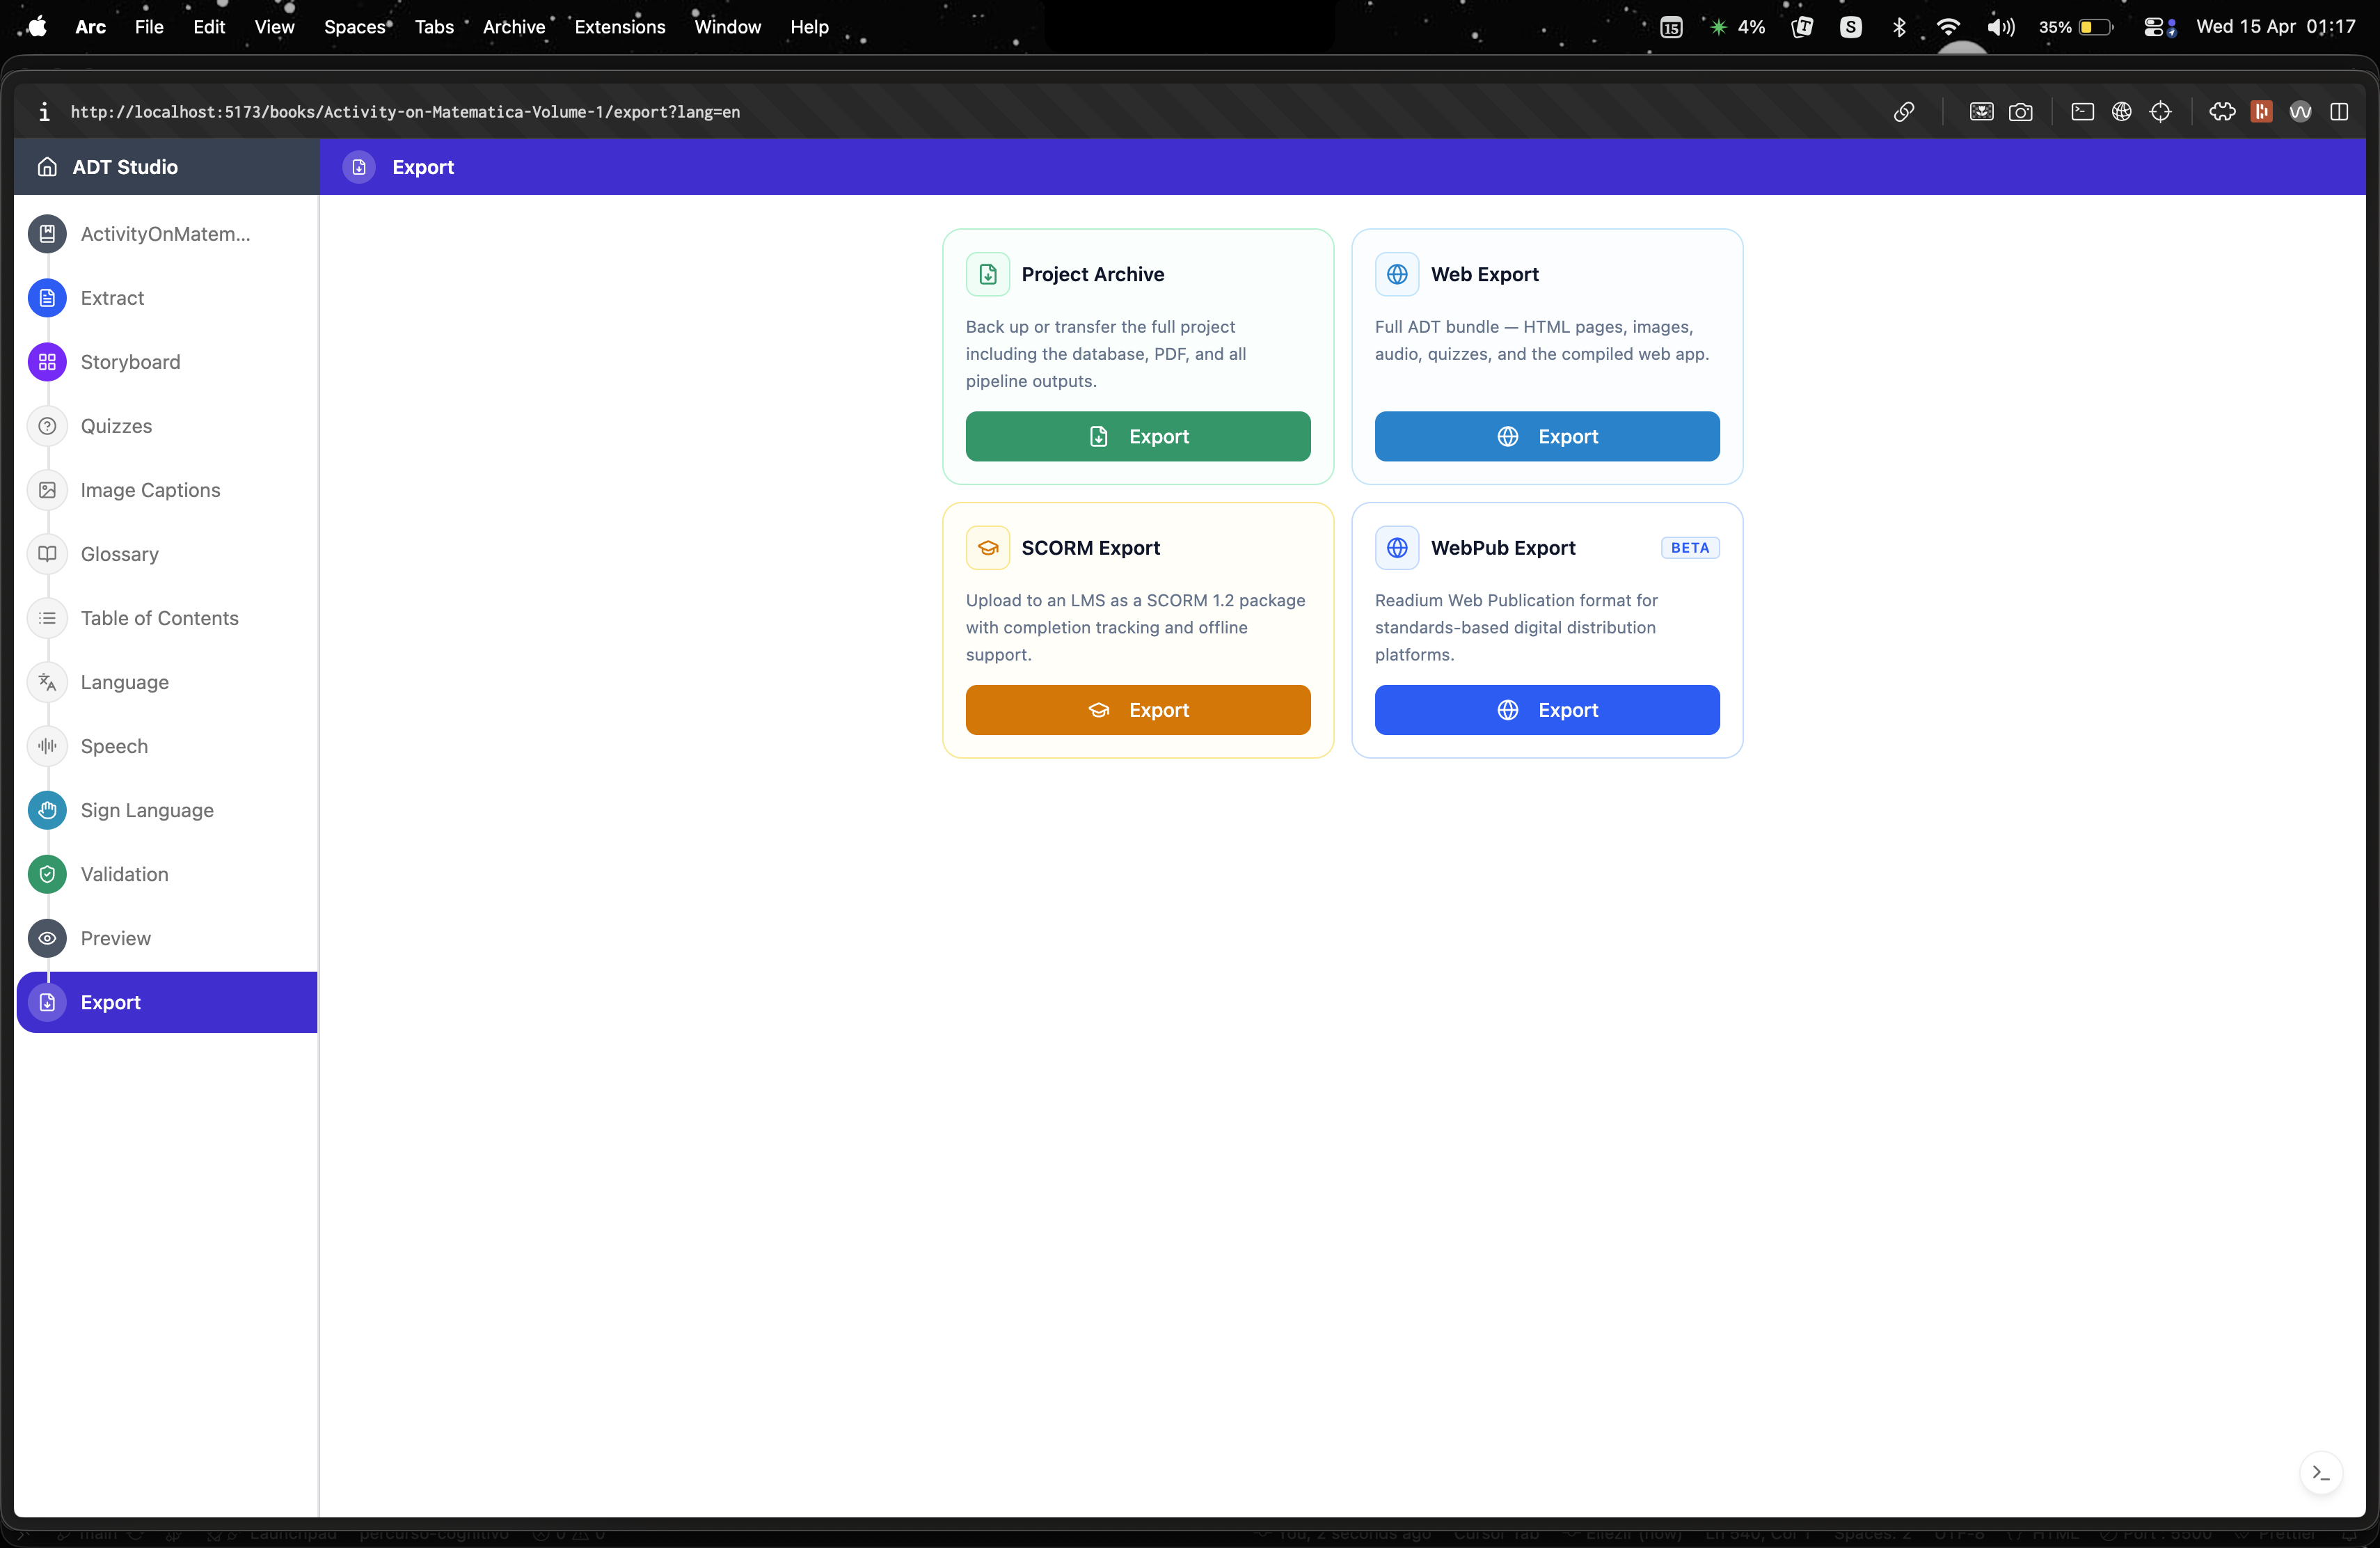Open the Tabs menu
2380x1548 pixels.
coord(434,27)
